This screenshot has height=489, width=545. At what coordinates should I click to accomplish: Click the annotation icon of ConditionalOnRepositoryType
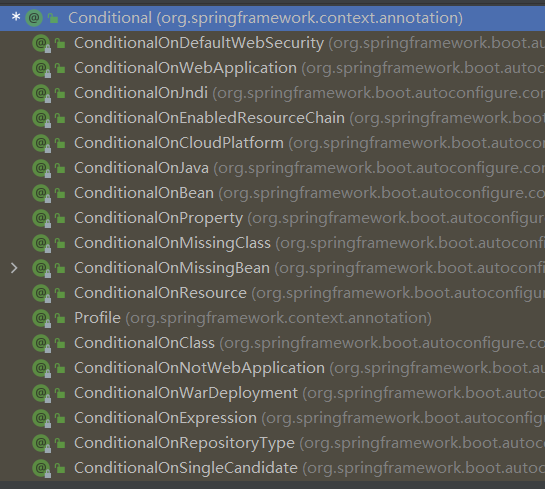41,443
